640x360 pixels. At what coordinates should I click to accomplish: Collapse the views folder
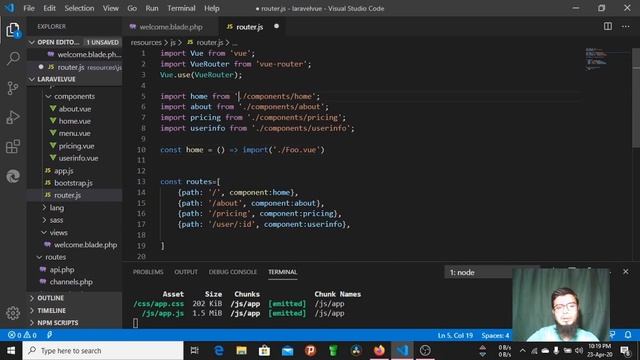44,232
